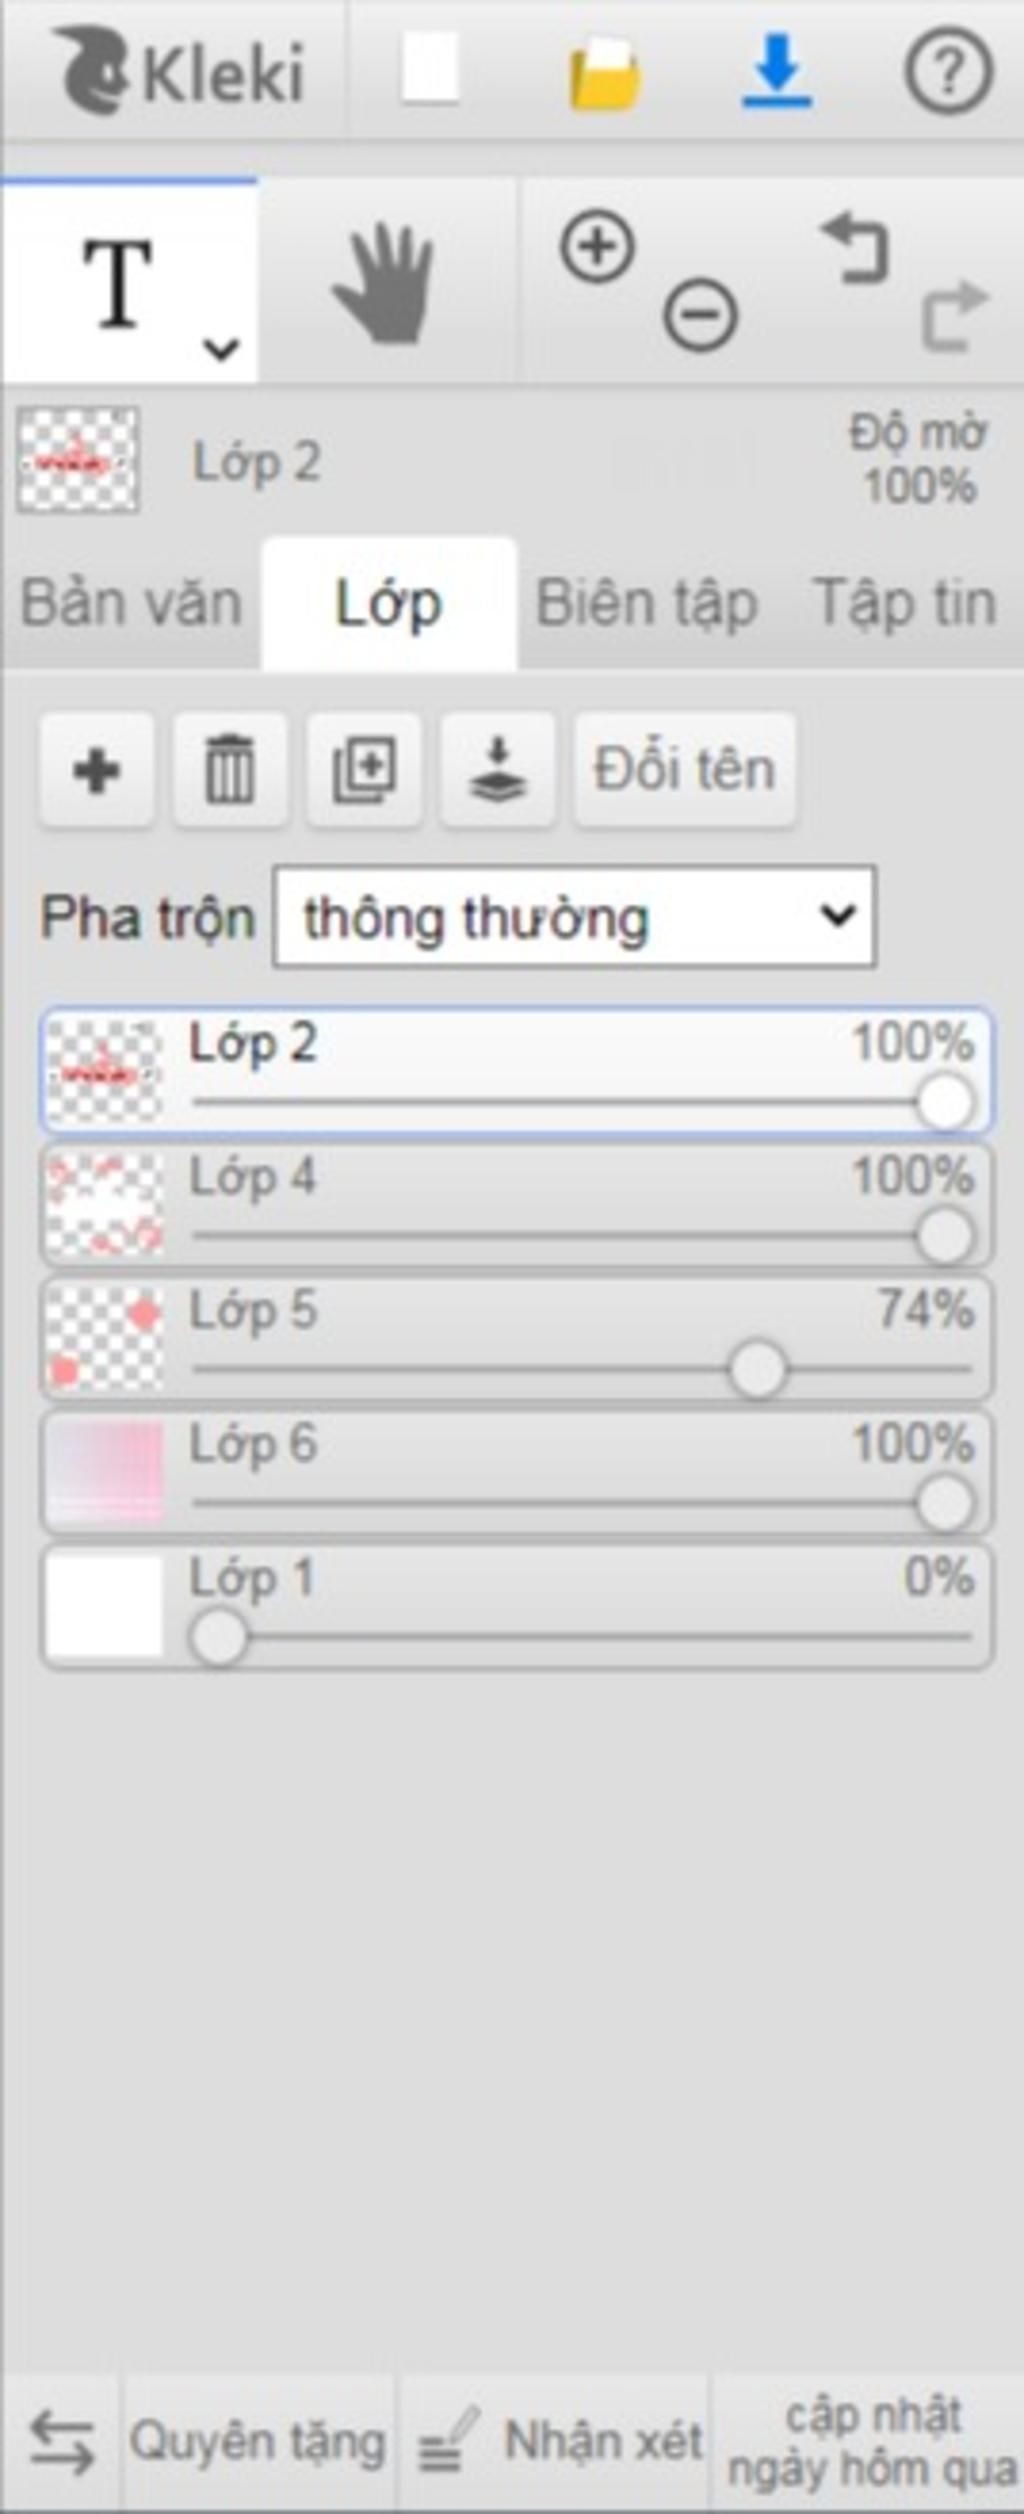Adjust the Lớp 5 opacity slider handle

[757, 1369]
